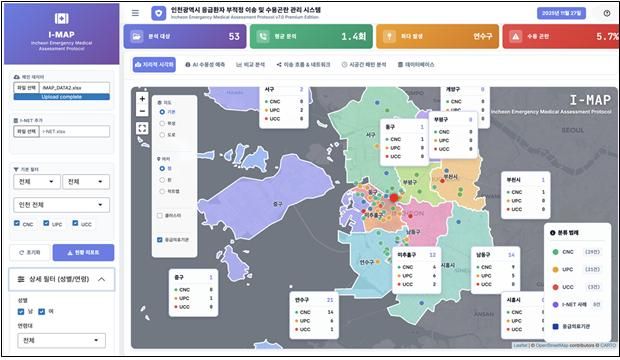Image resolution: width=620 pixels, height=360 pixels.
Task: Click the reset arrow icon on 초기화 button
Action: 22,252
